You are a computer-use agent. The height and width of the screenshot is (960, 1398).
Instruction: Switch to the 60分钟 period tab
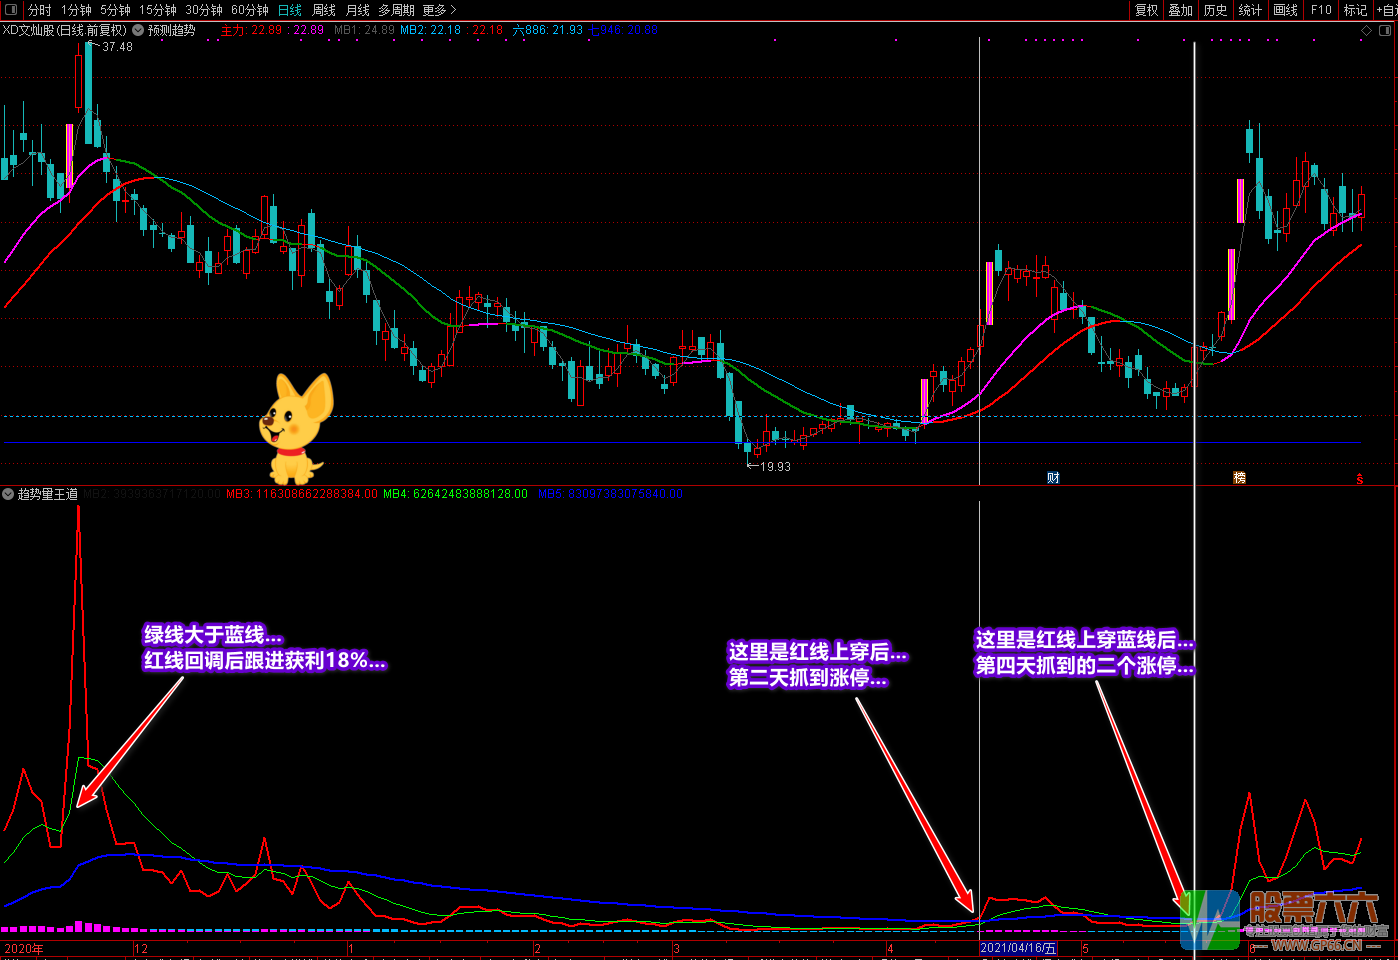pyautogui.click(x=249, y=10)
